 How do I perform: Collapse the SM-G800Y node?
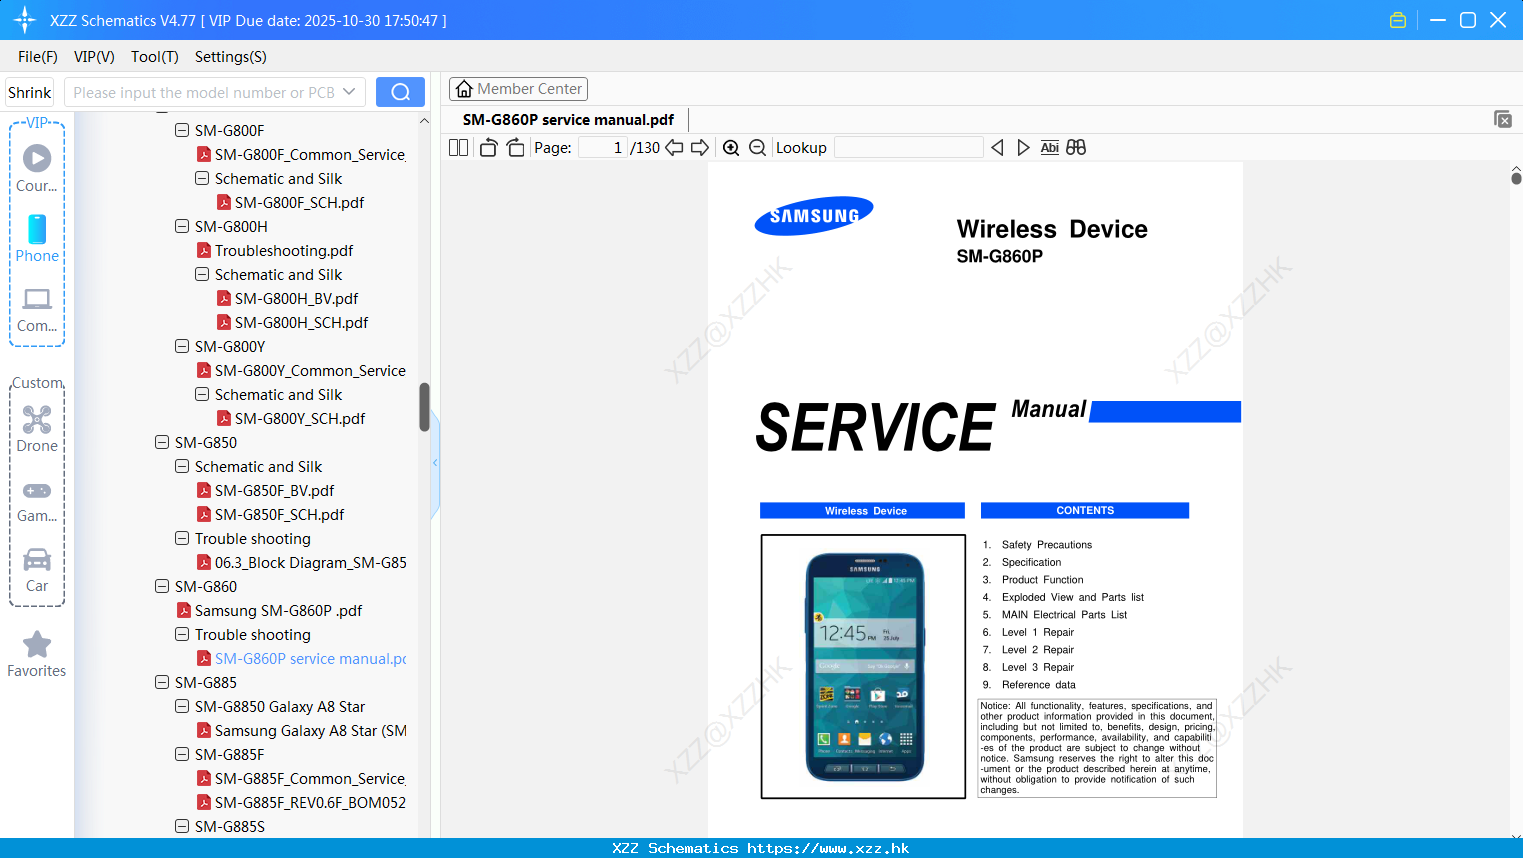coord(182,346)
